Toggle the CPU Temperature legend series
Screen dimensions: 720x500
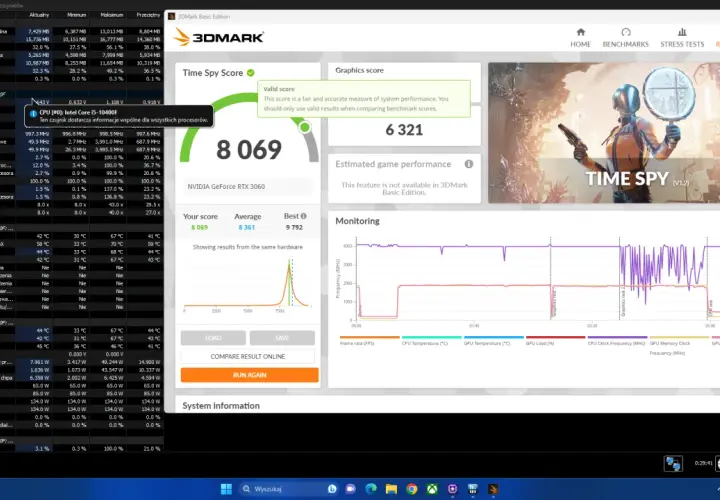(431, 340)
